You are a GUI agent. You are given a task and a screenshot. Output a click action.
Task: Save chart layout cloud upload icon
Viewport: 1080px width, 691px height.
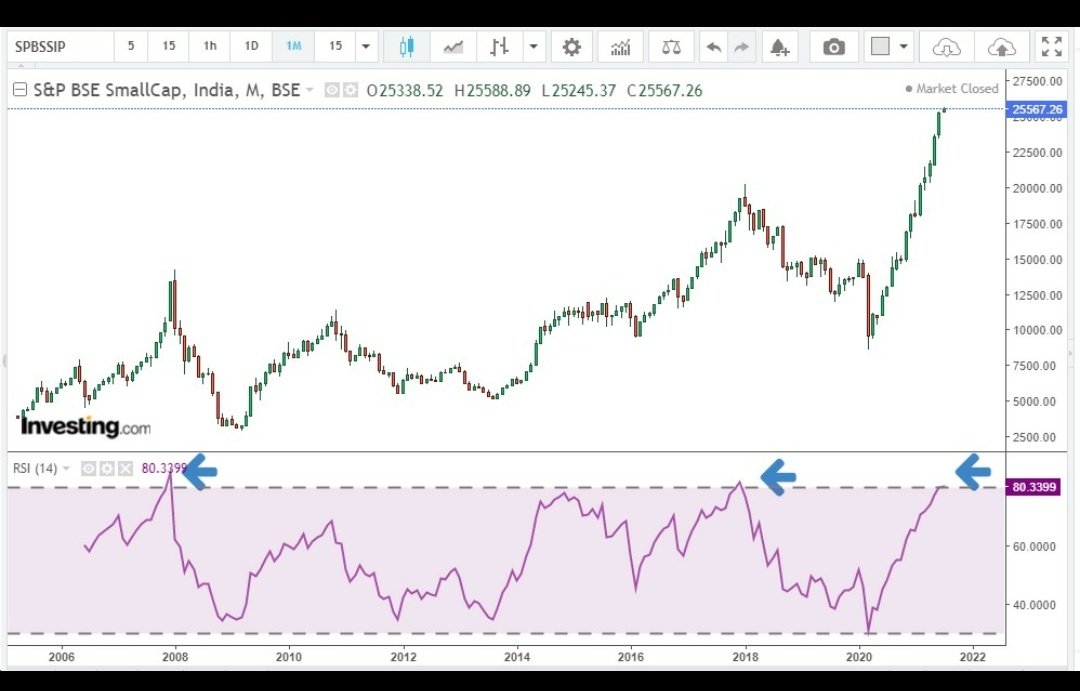[x=1001, y=47]
